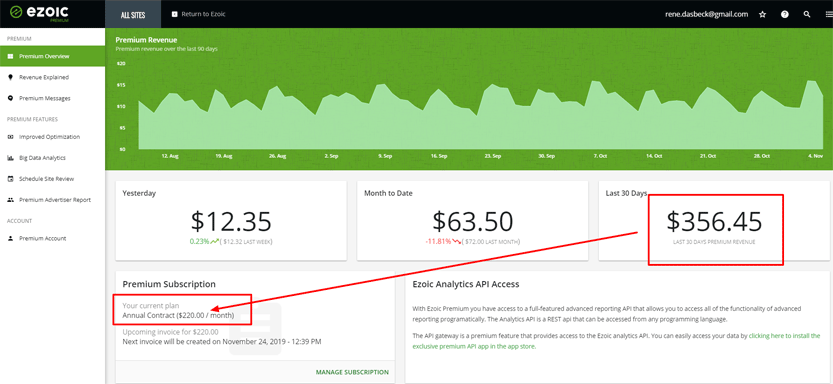Open Improved Optimization in the sidebar

pos(53,136)
